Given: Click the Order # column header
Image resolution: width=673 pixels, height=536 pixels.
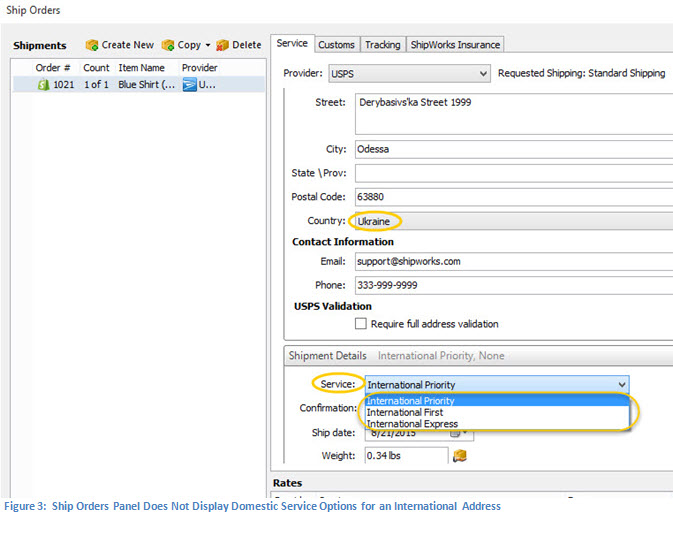Looking at the screenshot, I should click(52, 68).
